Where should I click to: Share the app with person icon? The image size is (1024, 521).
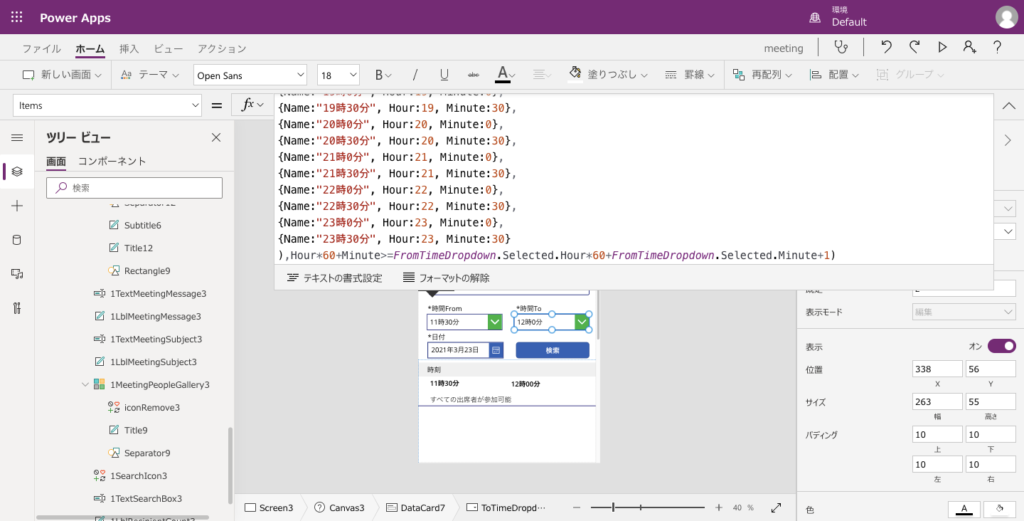(970, 48)
